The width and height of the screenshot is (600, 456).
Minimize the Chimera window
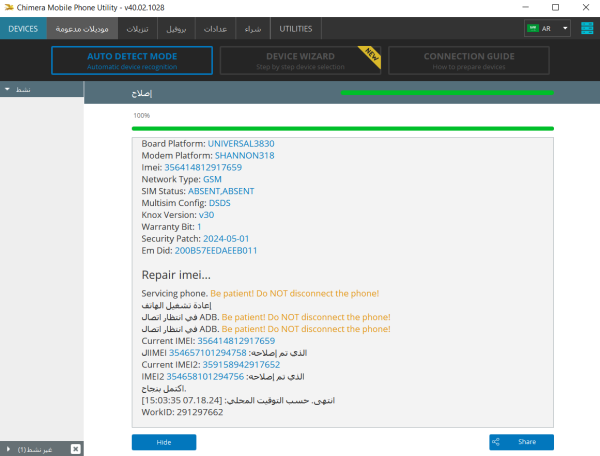(x=526, y=7)
